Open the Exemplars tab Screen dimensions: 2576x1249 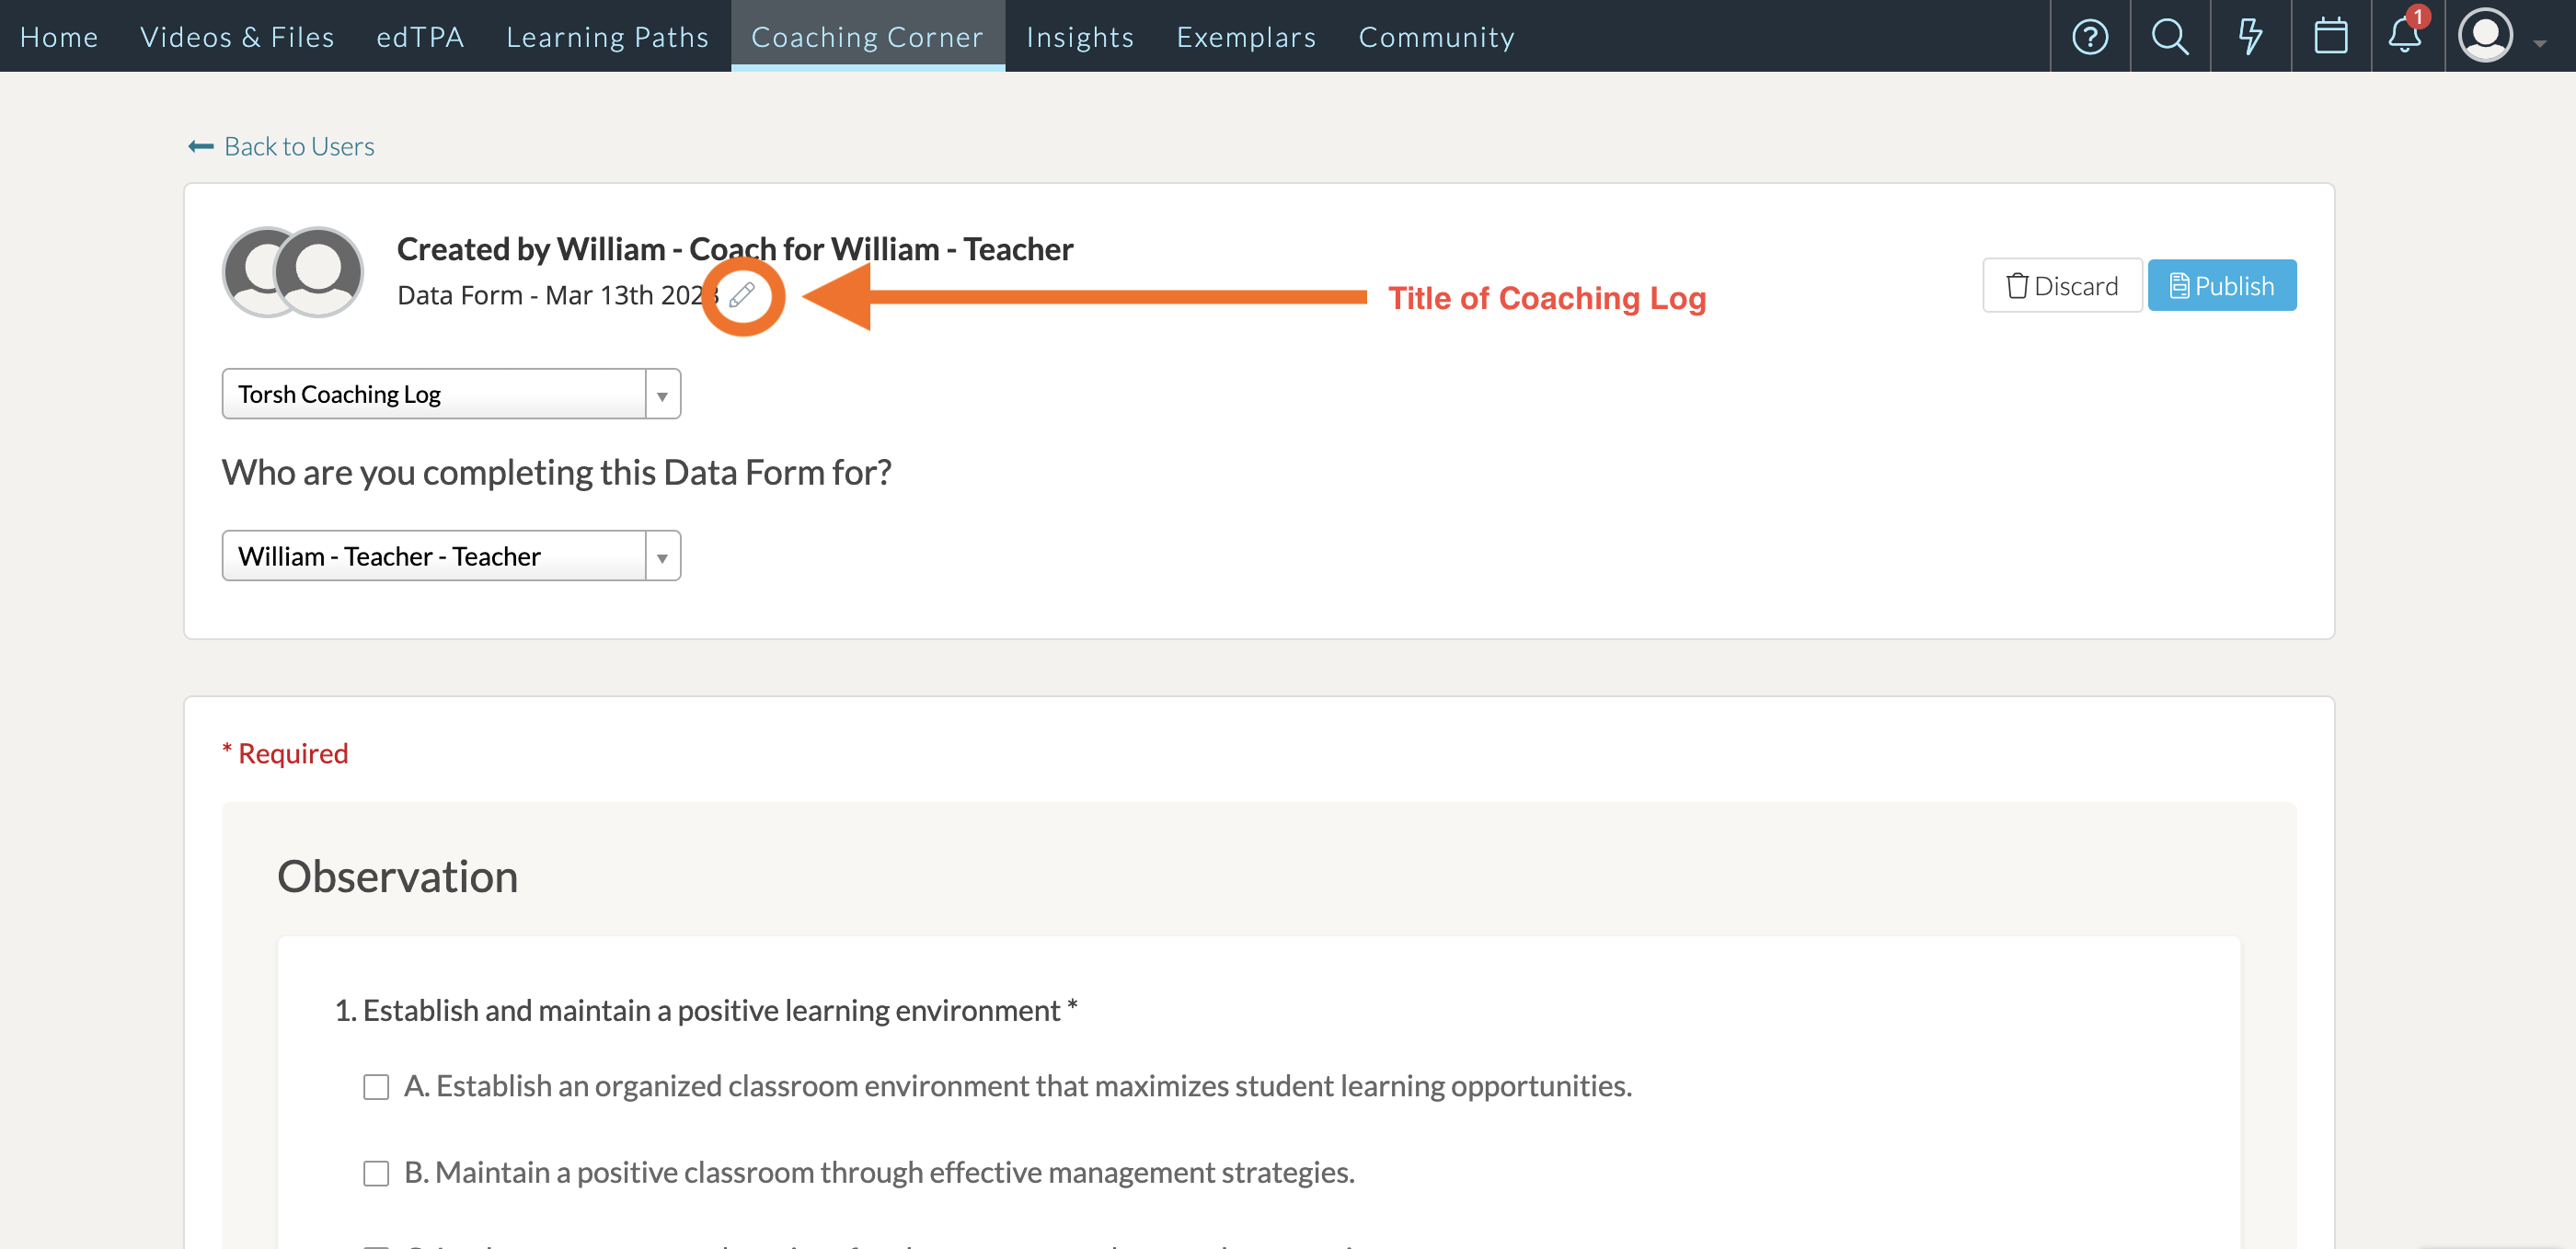click(1246, 37)
